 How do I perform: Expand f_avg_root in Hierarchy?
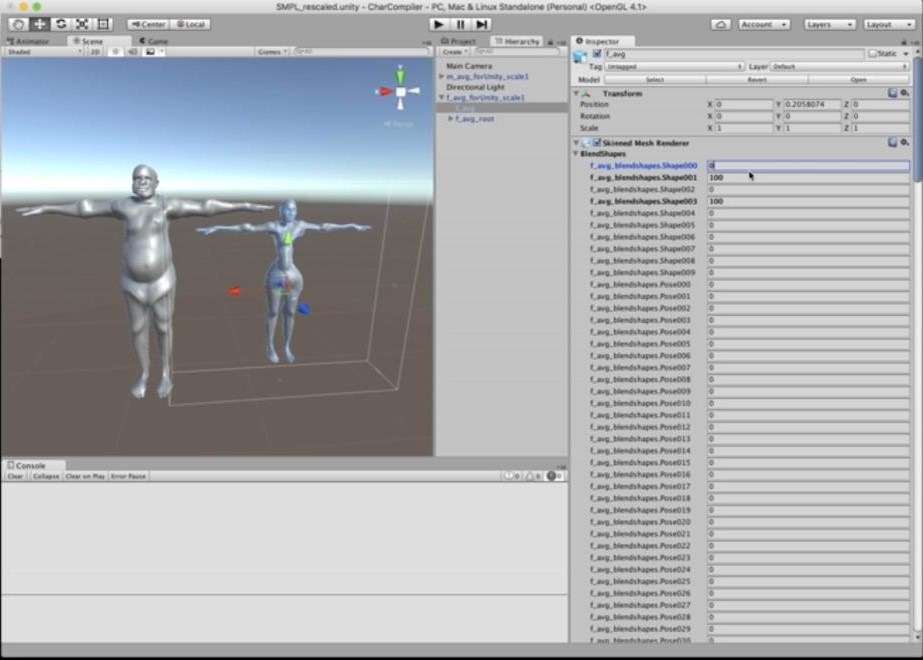click(x=450, y=119)
